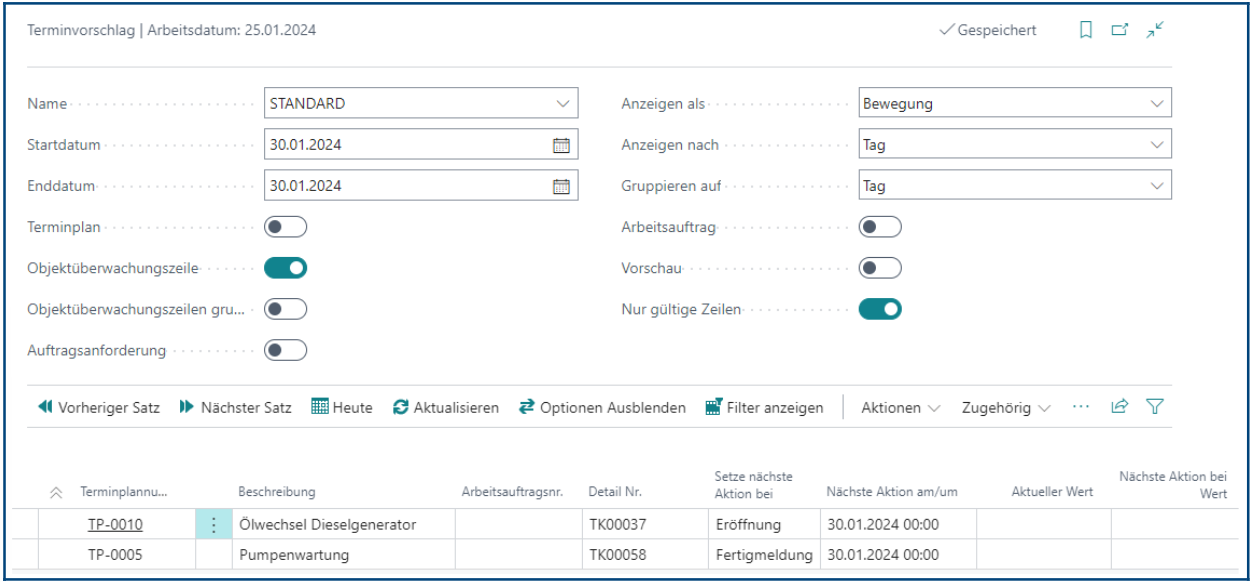
Task: Select the TP-0005 row cell
Action: 114,555
